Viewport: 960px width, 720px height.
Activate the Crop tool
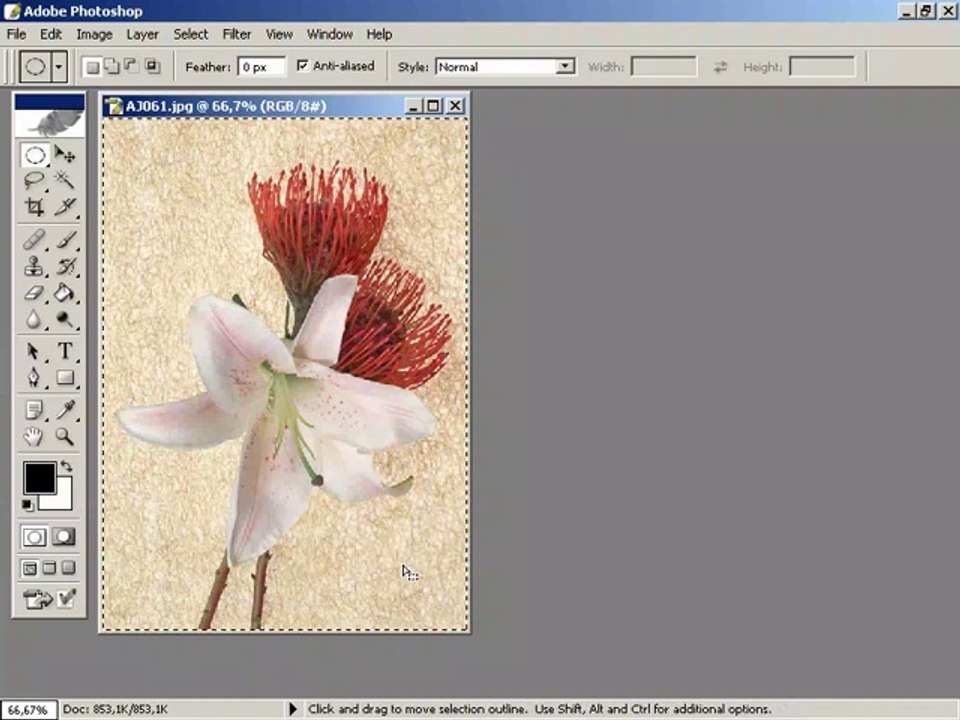click(34, 208)
